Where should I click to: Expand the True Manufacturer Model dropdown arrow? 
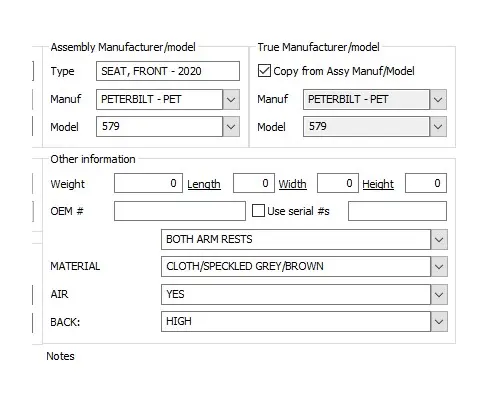point(438,127)
